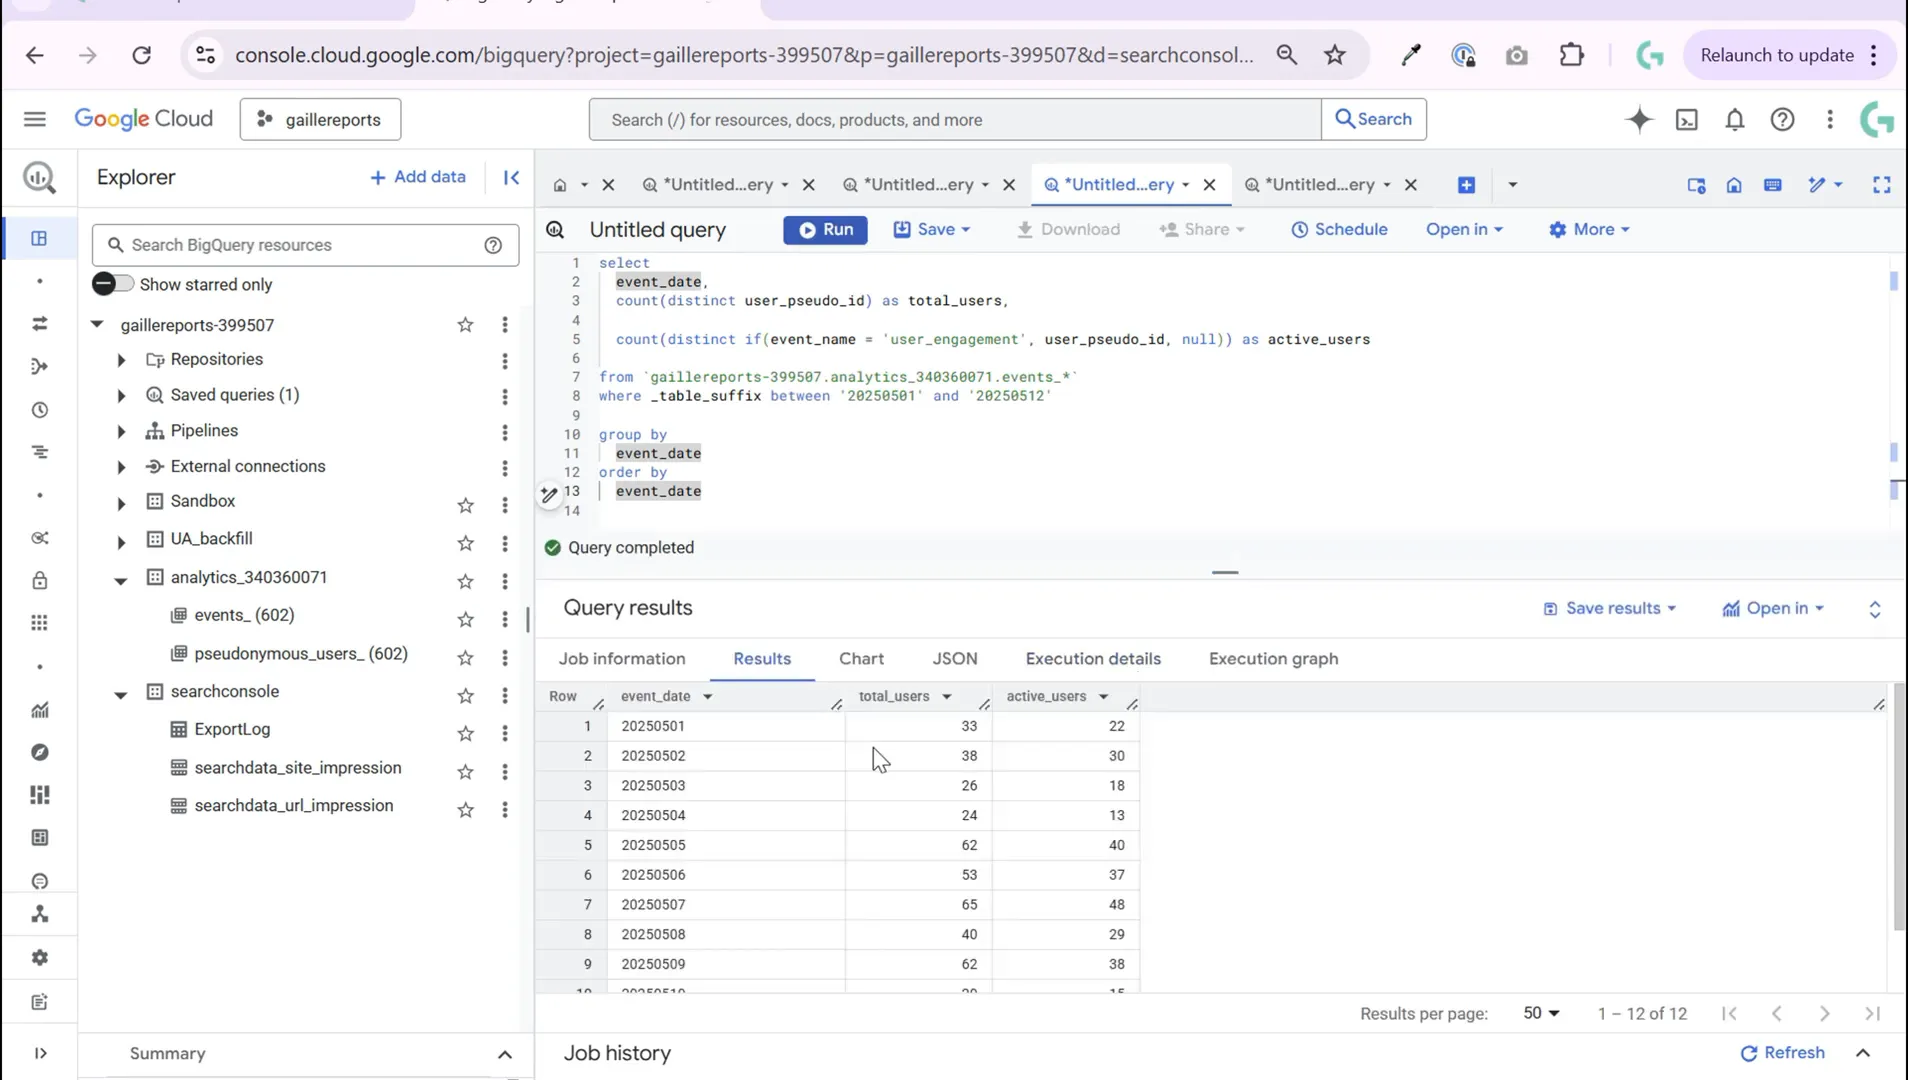Open the home tab icon

point(560,185)
